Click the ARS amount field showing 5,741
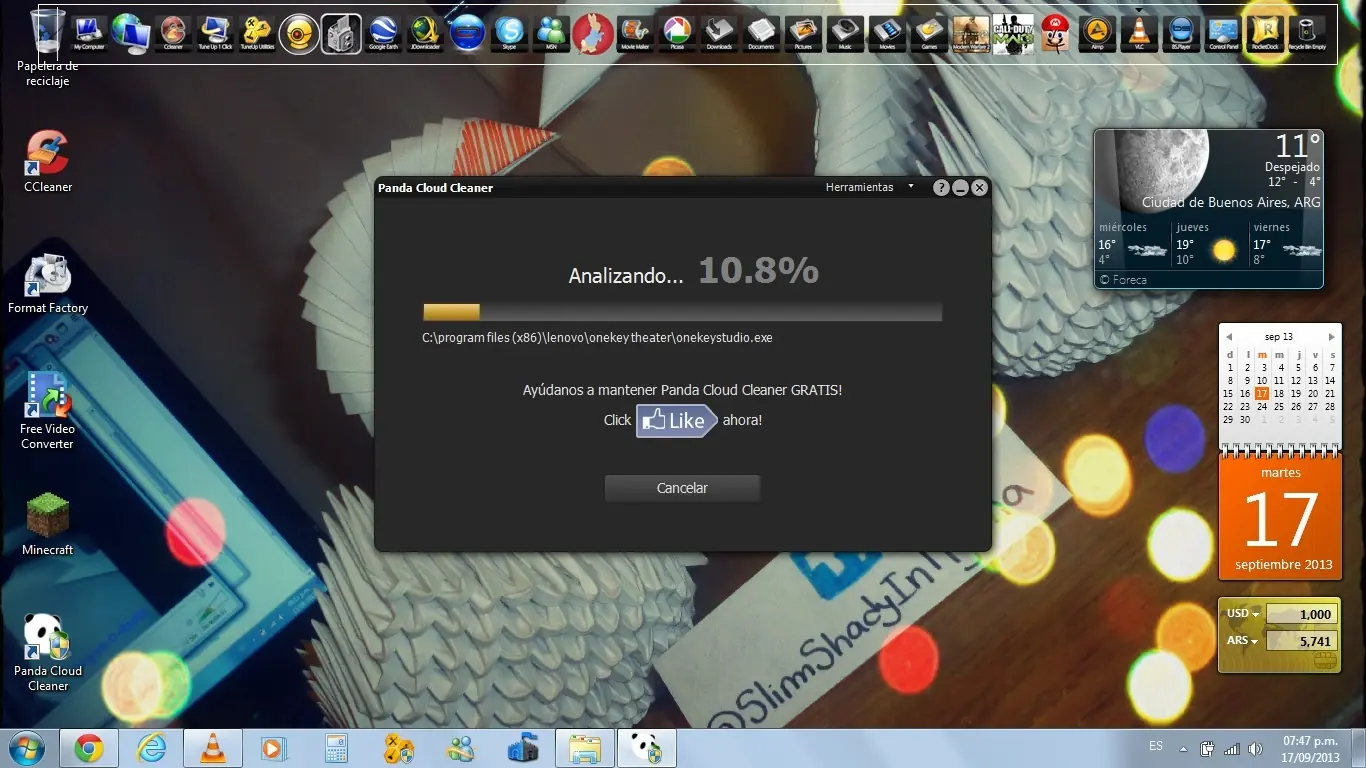Screen dimensions: 1366x768 [x=1301, y=641]
